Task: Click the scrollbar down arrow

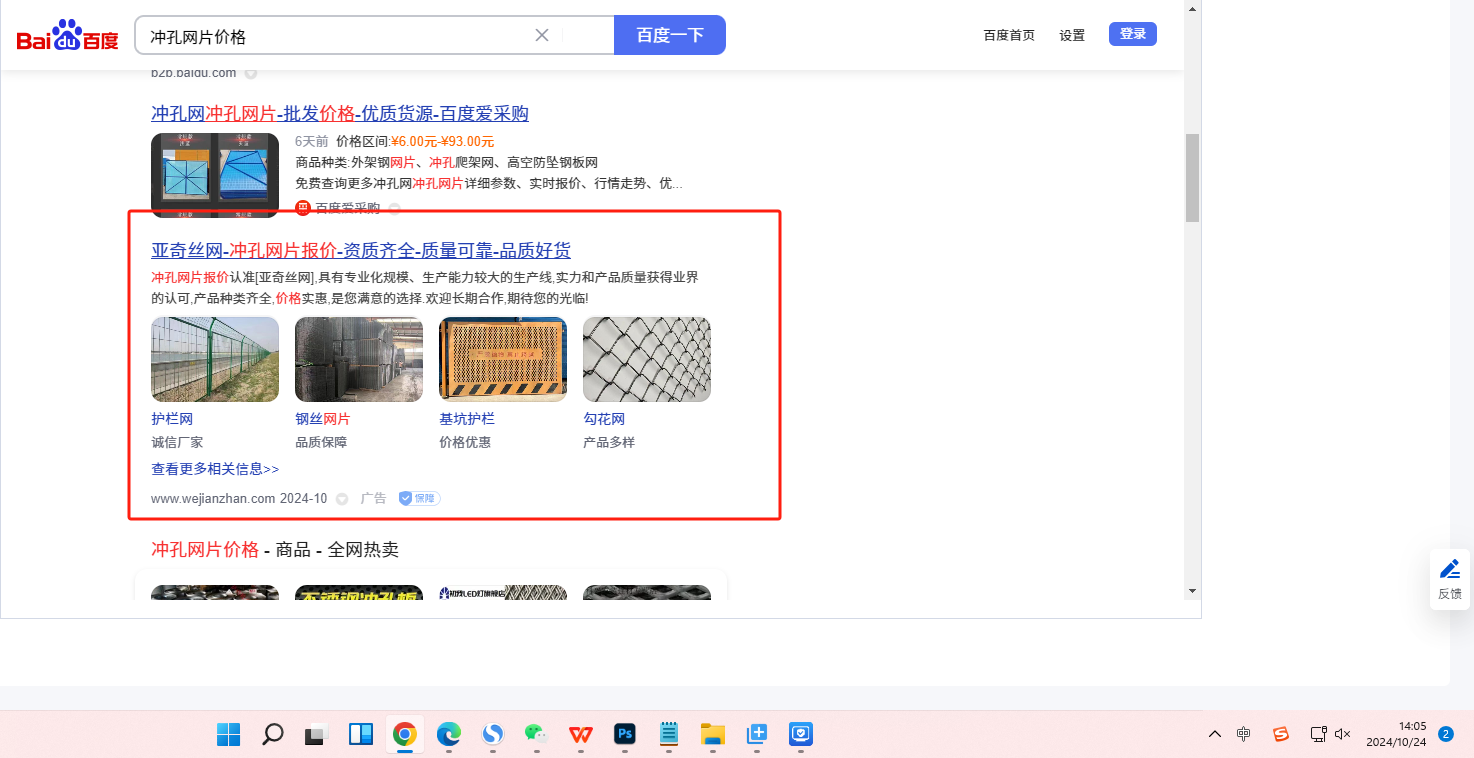Action: click(1192, 591)
